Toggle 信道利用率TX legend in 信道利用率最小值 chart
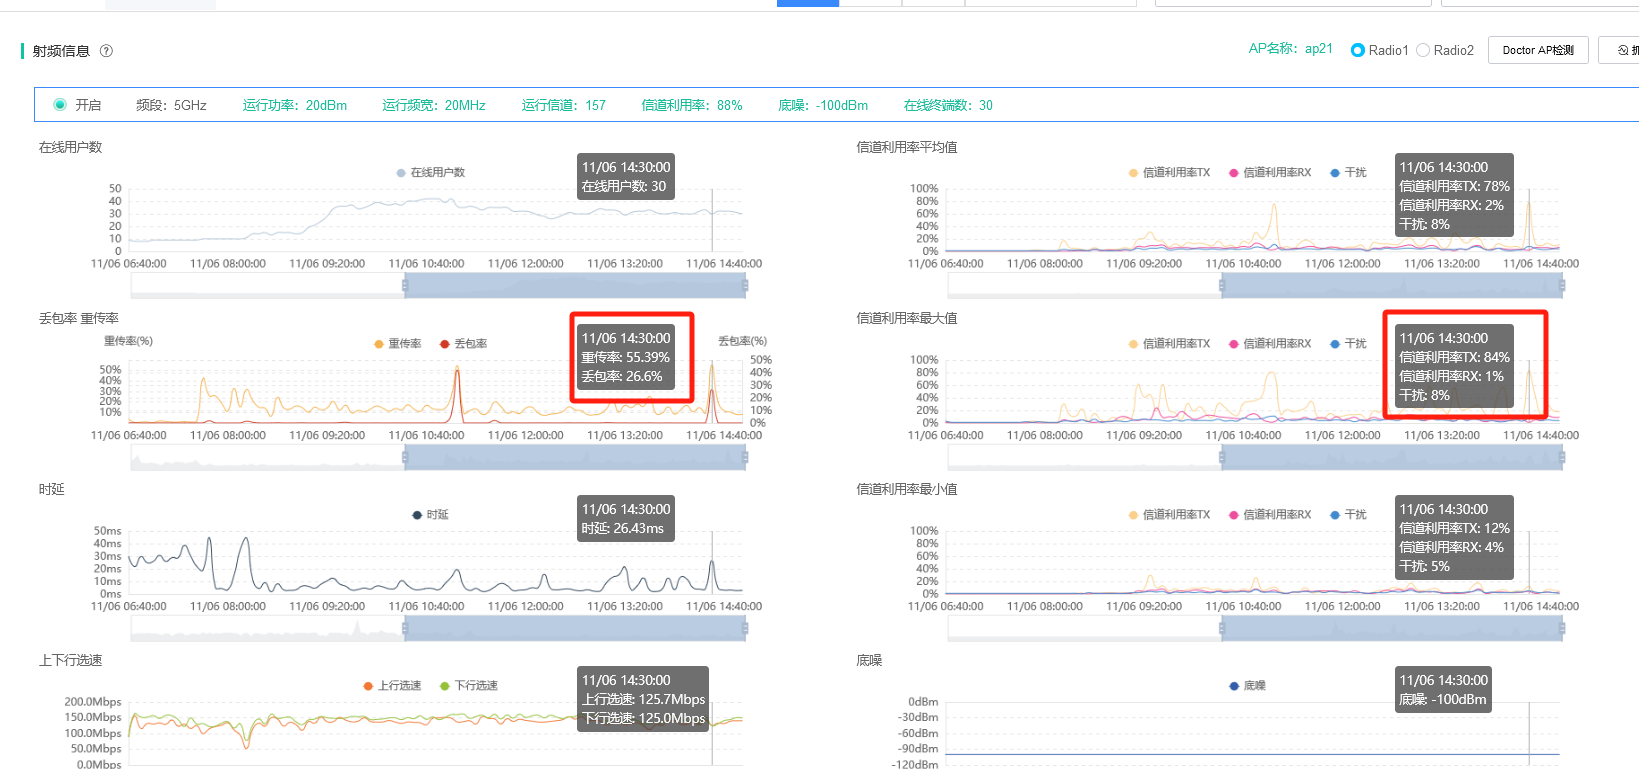Screen dimensions: 1639x769 [1169, 515]
